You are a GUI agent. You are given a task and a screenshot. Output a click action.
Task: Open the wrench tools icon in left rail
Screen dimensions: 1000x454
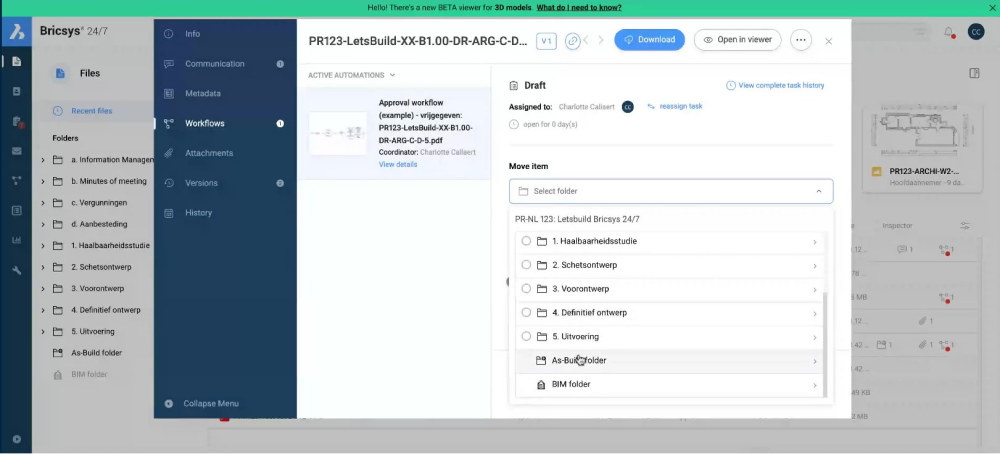tap(17, 270)
